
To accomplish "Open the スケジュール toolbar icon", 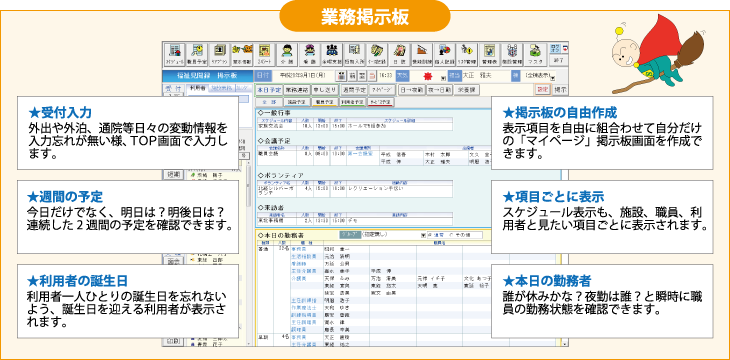I will point(174,55).
